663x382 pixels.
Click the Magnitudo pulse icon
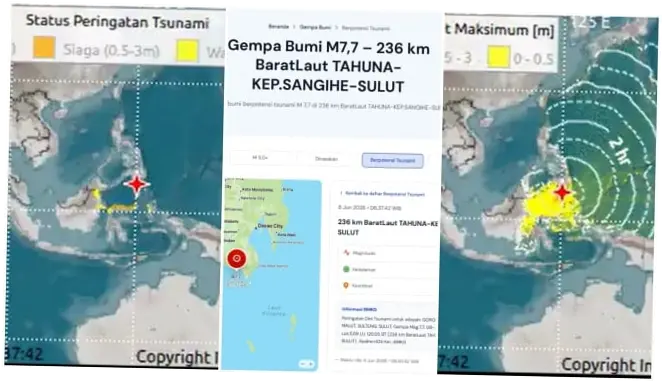(346, 253)
